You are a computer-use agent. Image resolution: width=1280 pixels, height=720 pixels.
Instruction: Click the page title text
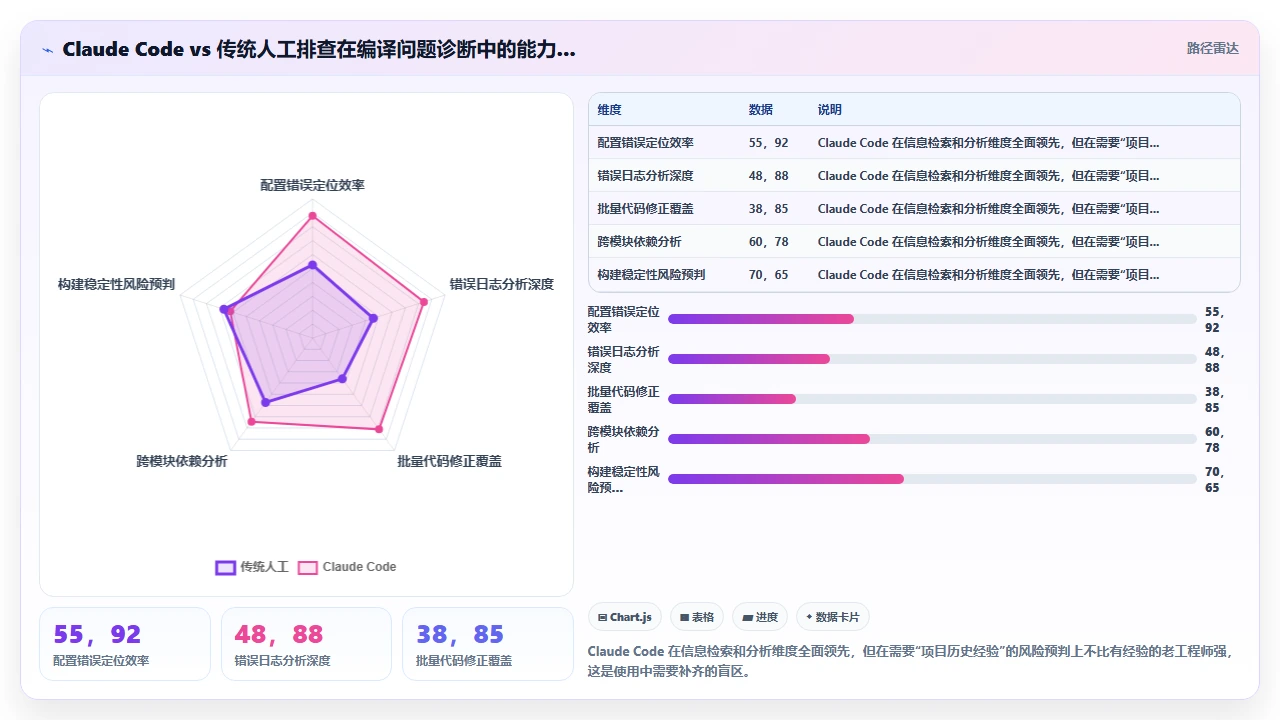pyautogui.click(x=319, y=49)
